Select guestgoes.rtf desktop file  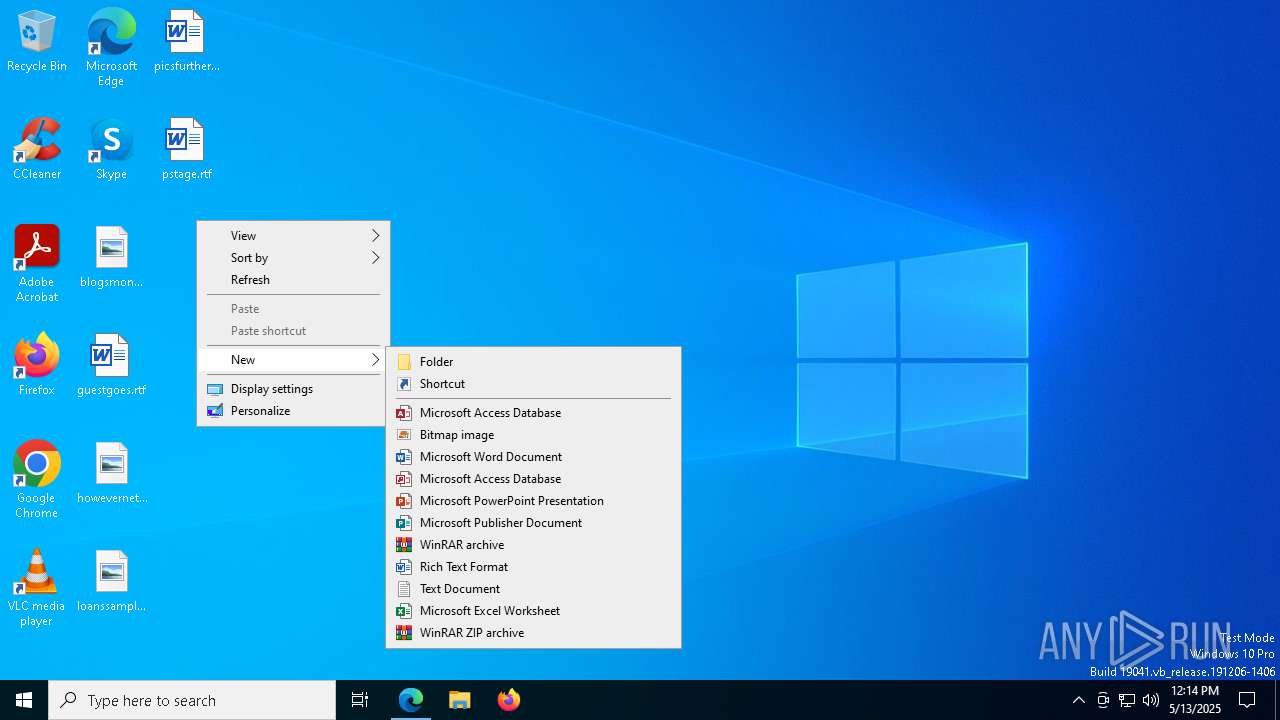[111, 366]
